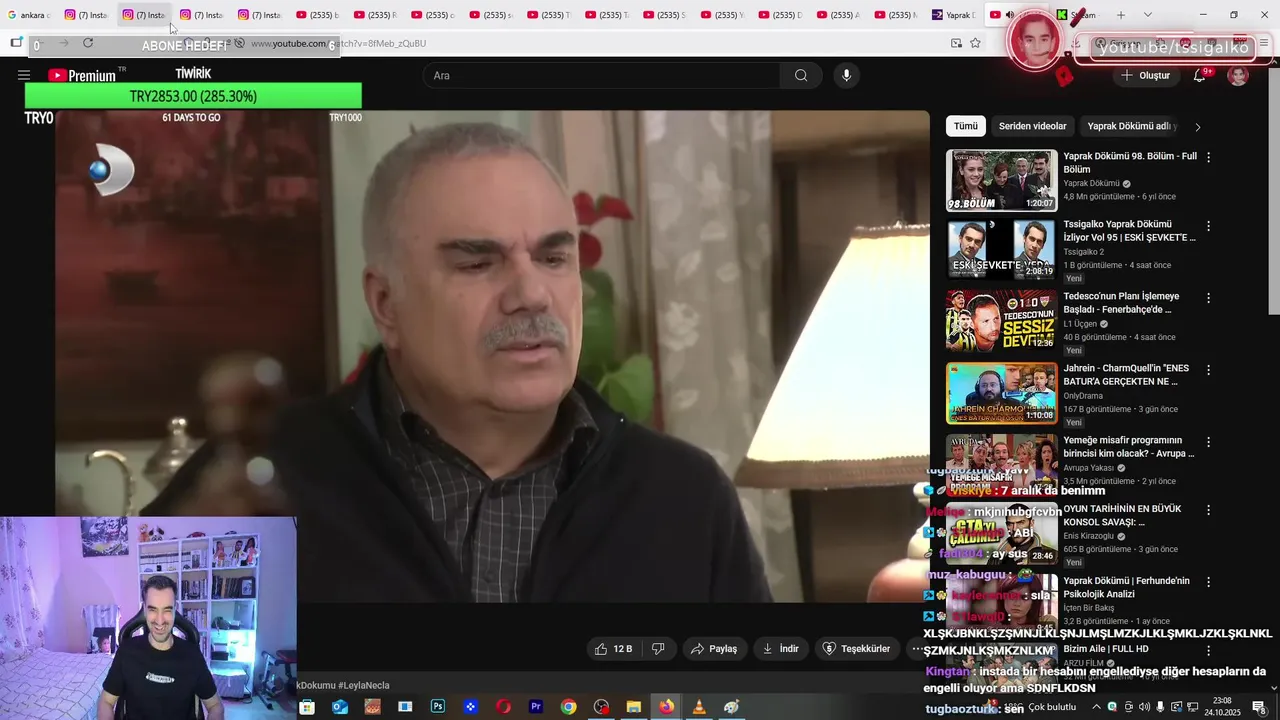Viewport: 1280px width, 720px height.
Task: Open VLC media player from the taskbar
Action: [699, 707]
